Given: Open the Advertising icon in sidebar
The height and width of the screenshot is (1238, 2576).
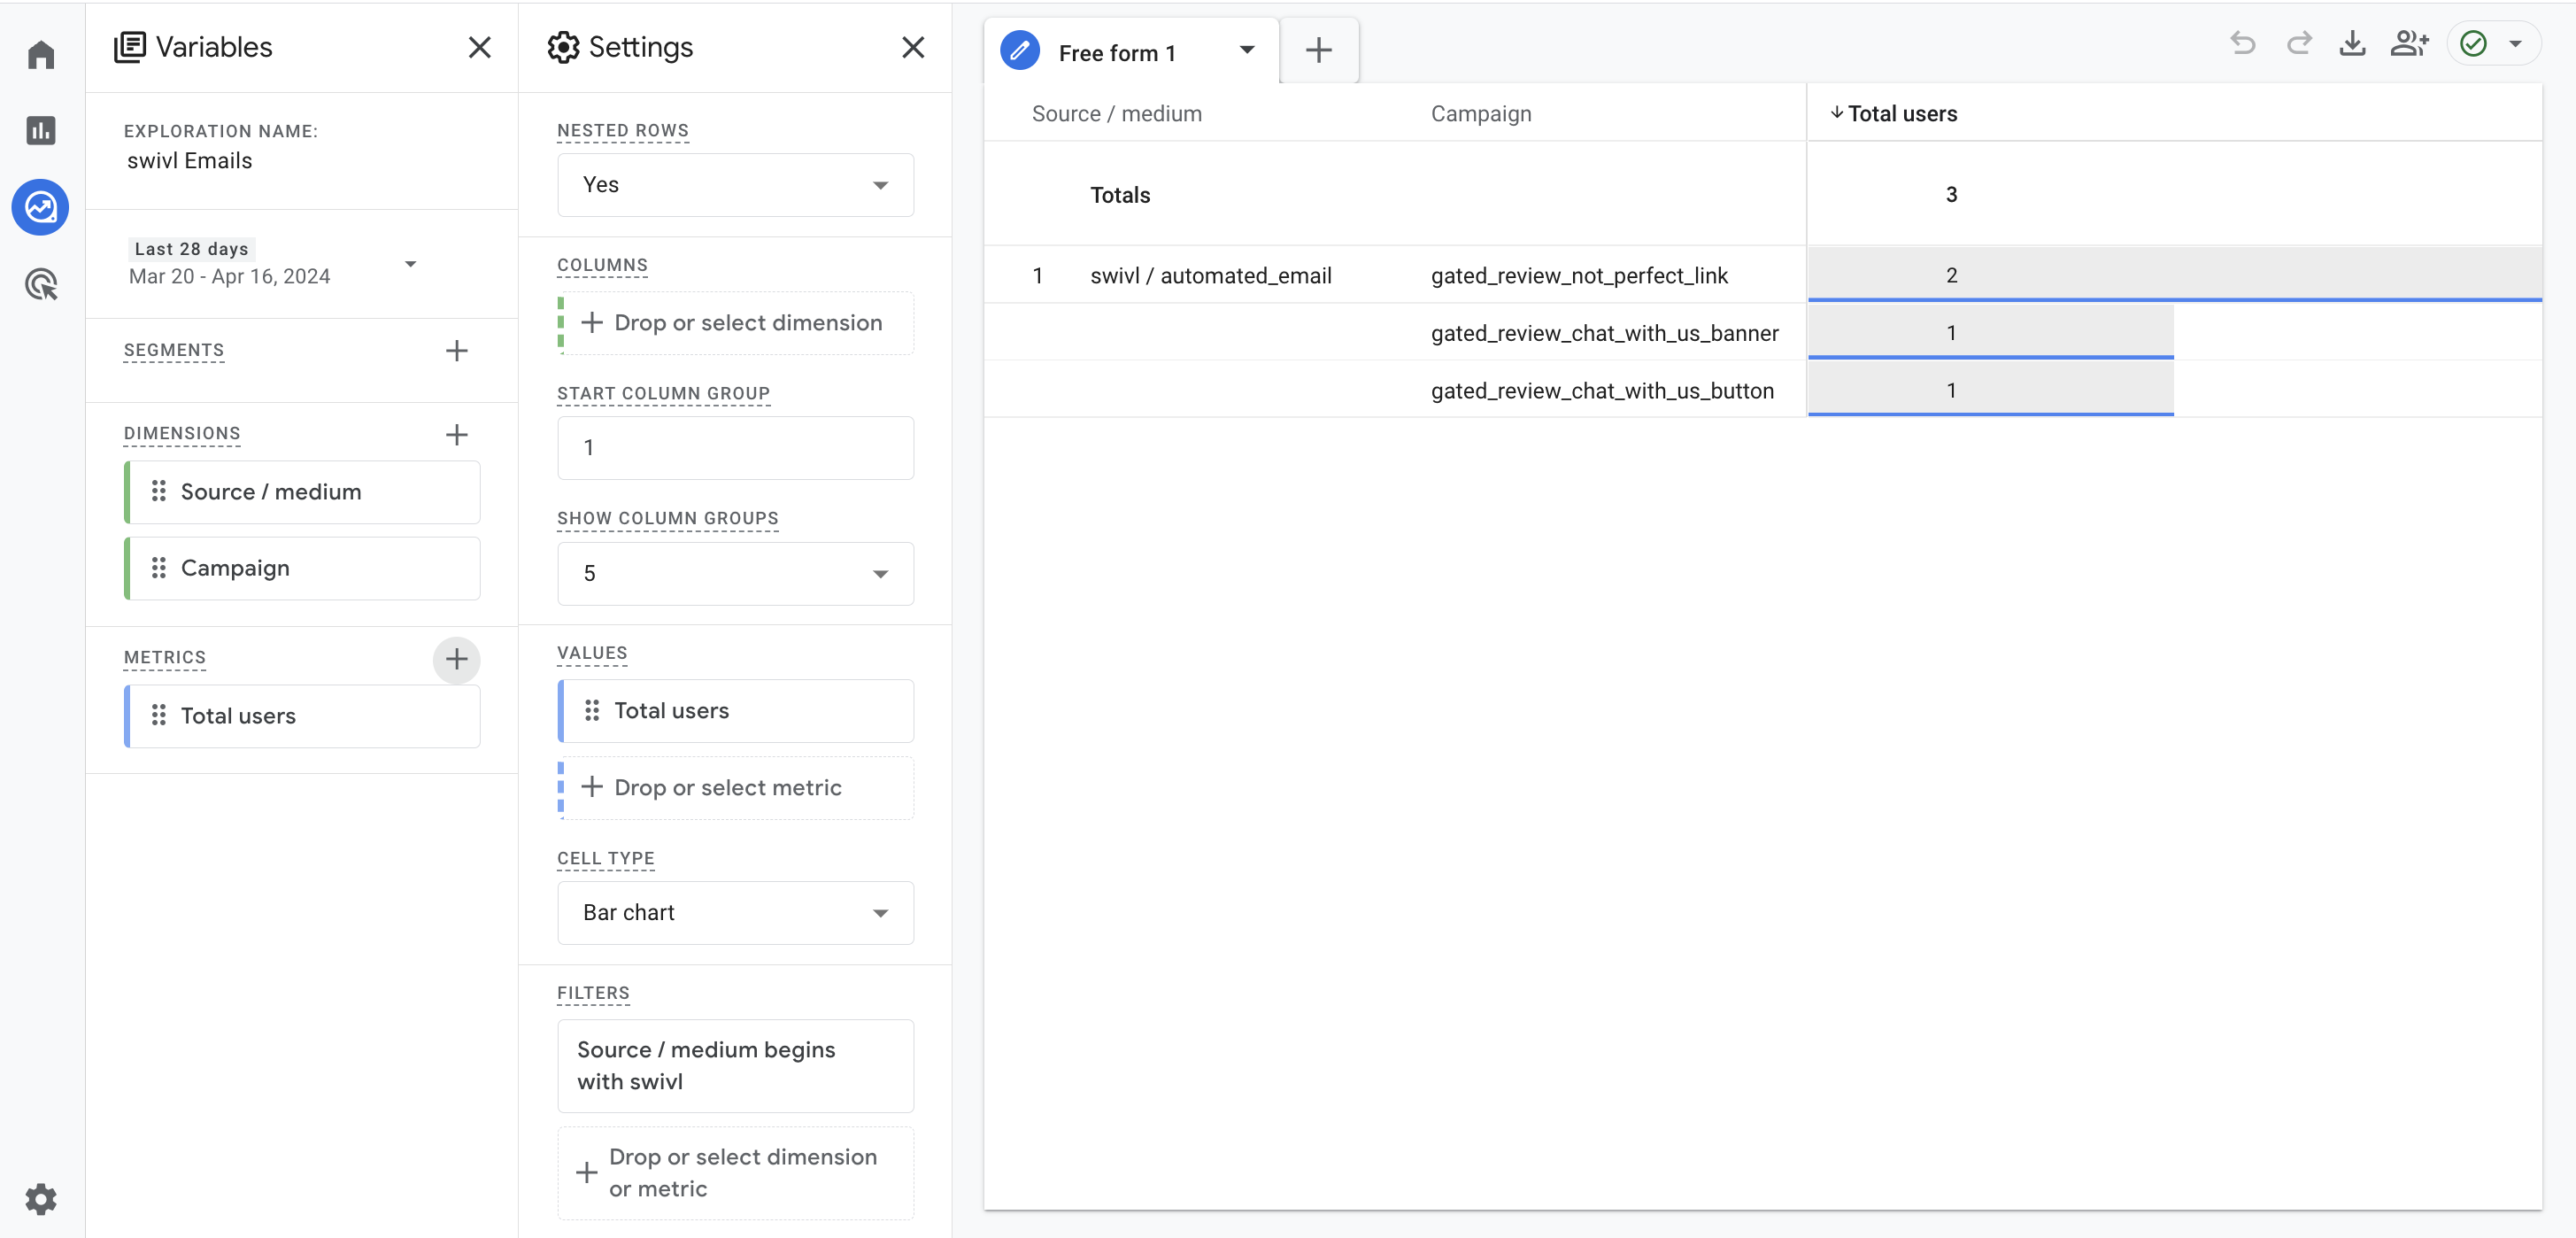Looking at the screenshot, I should [x=40, y=285].
